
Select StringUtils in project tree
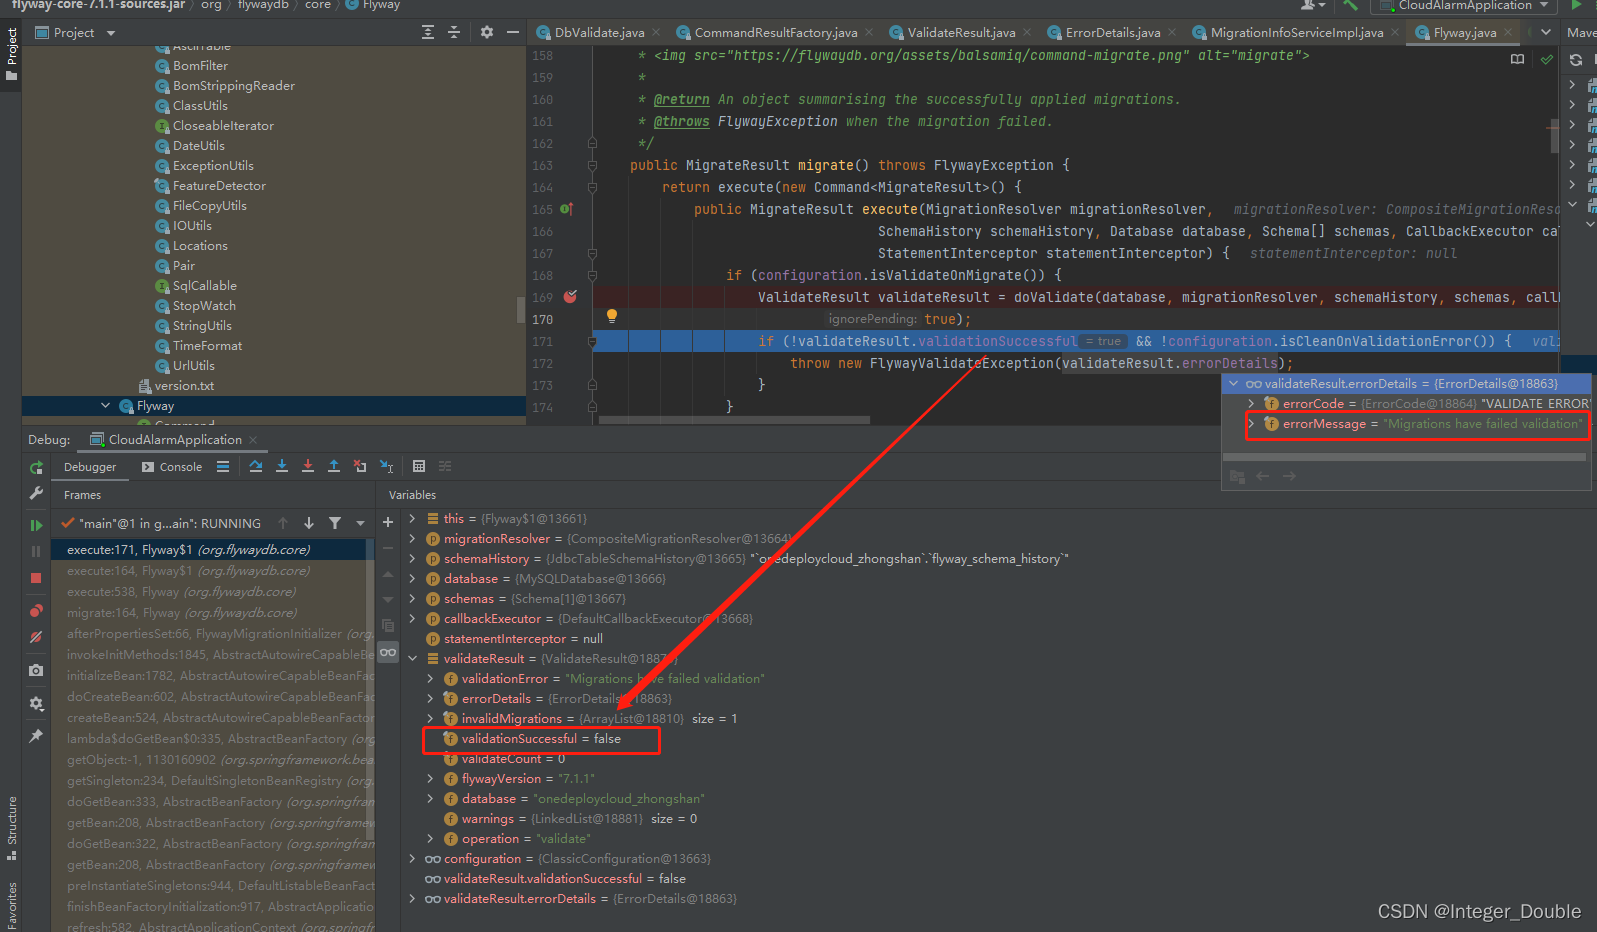[x=202, y=326]
